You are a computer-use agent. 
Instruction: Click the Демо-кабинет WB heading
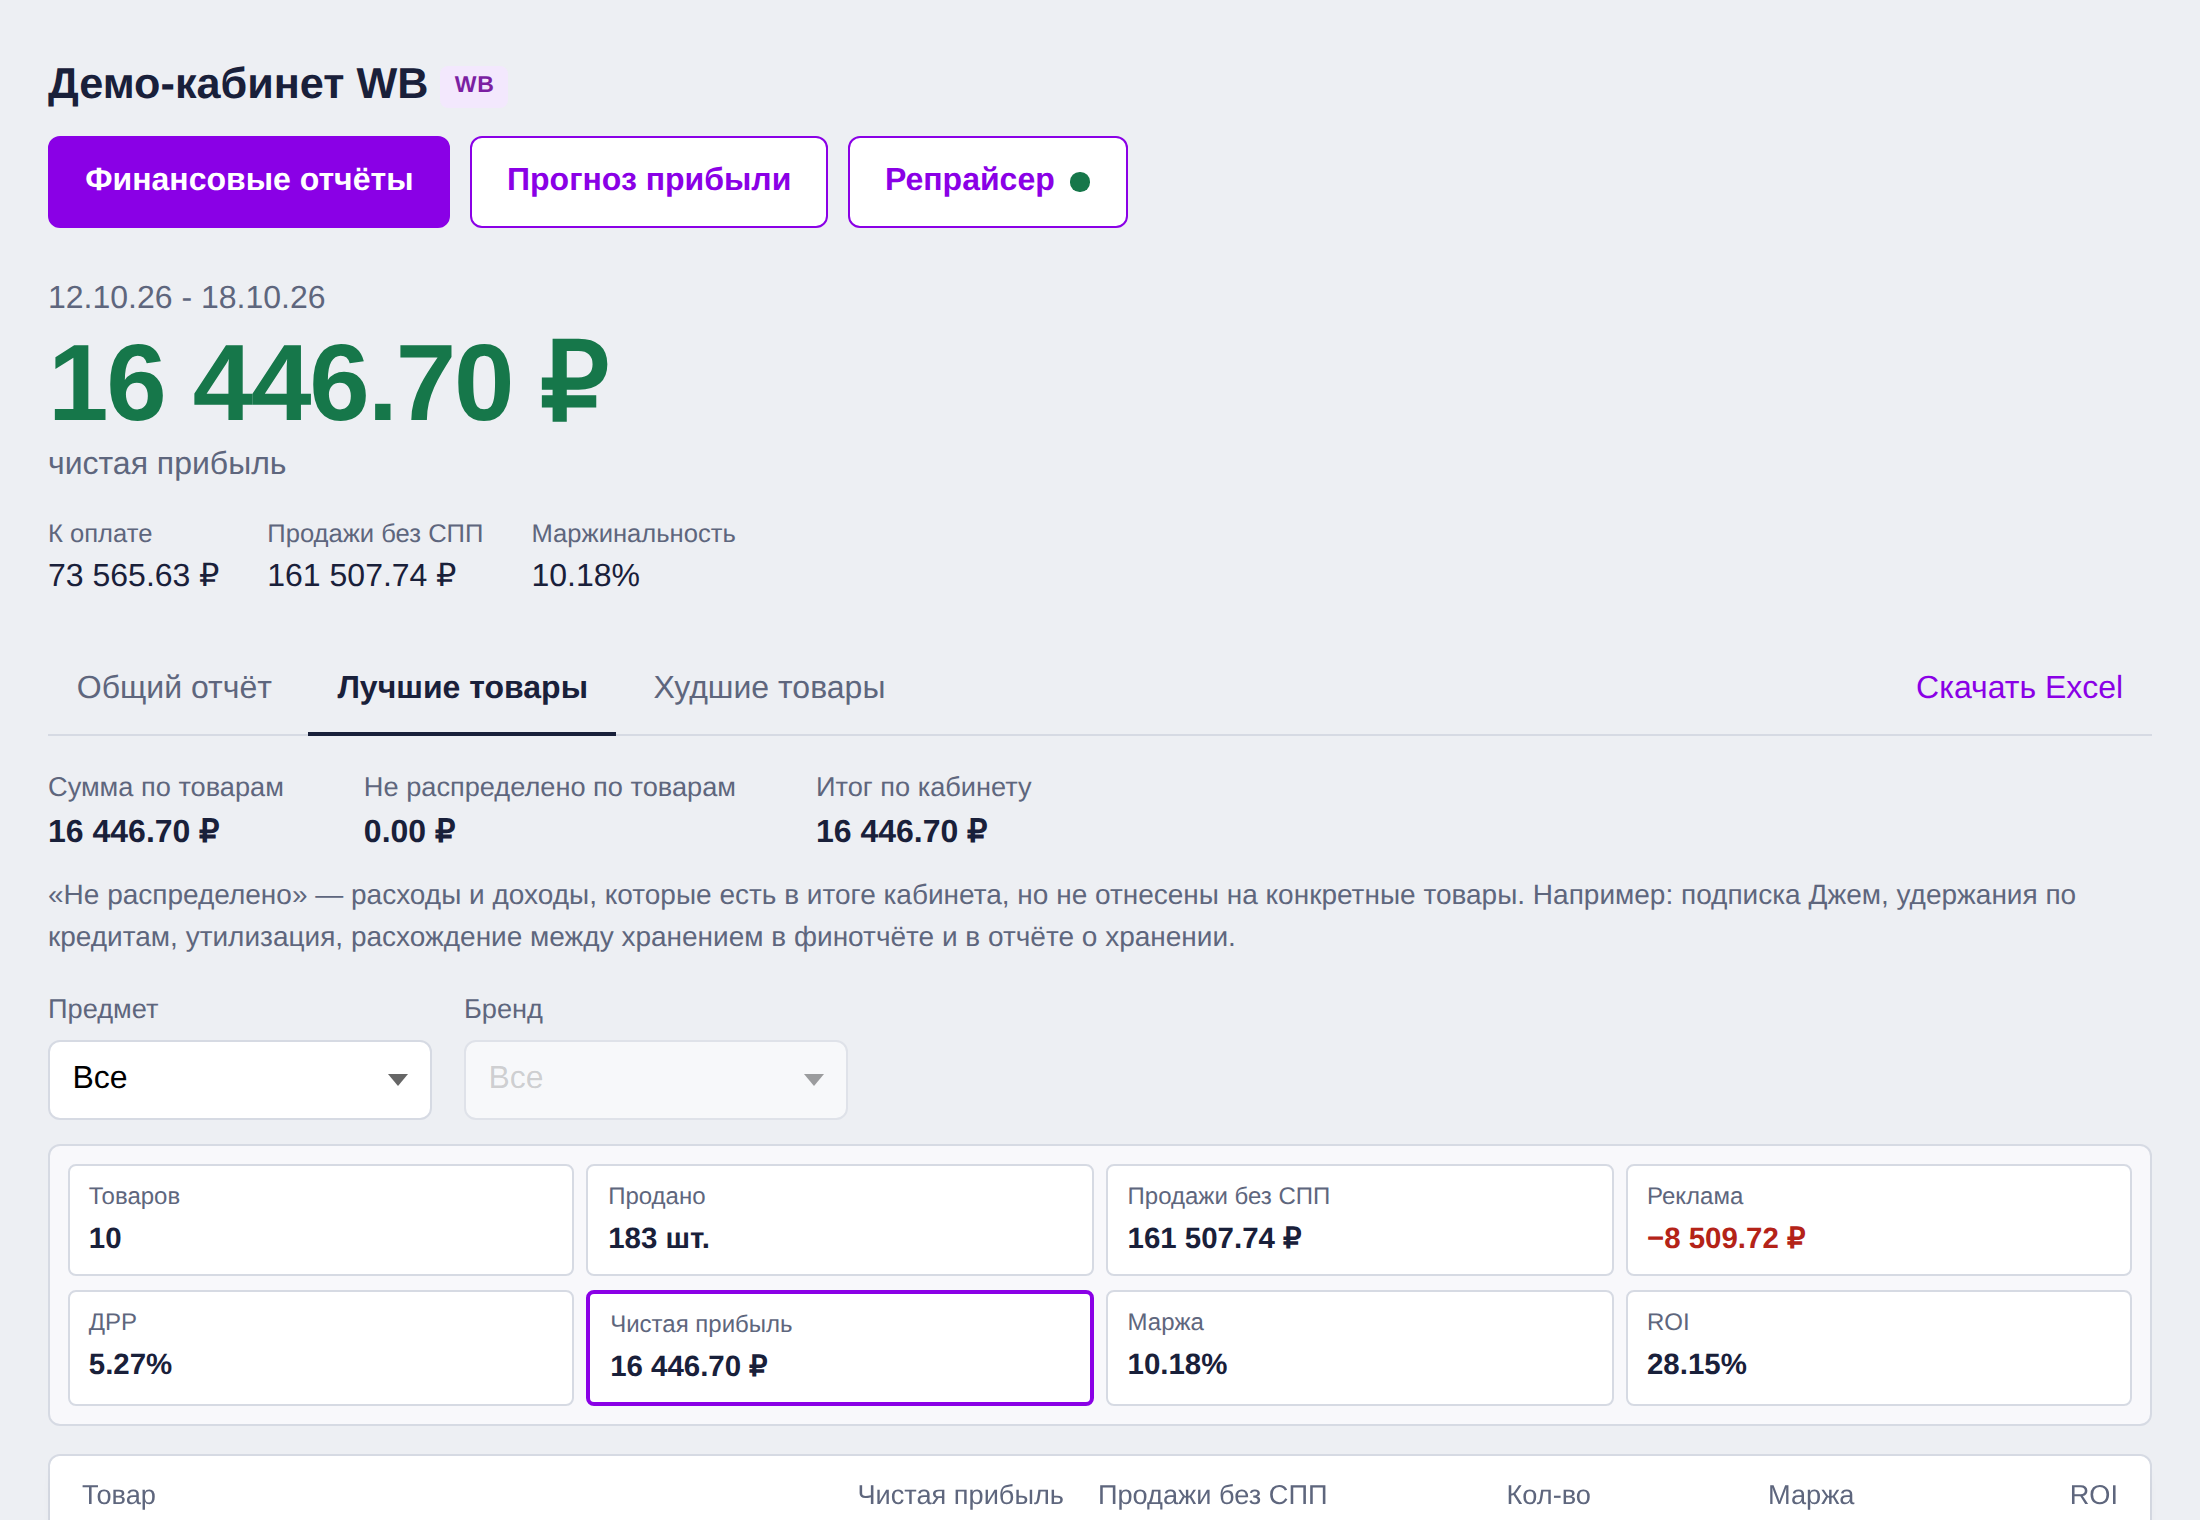pyautogui.click(x=238, y=84)
